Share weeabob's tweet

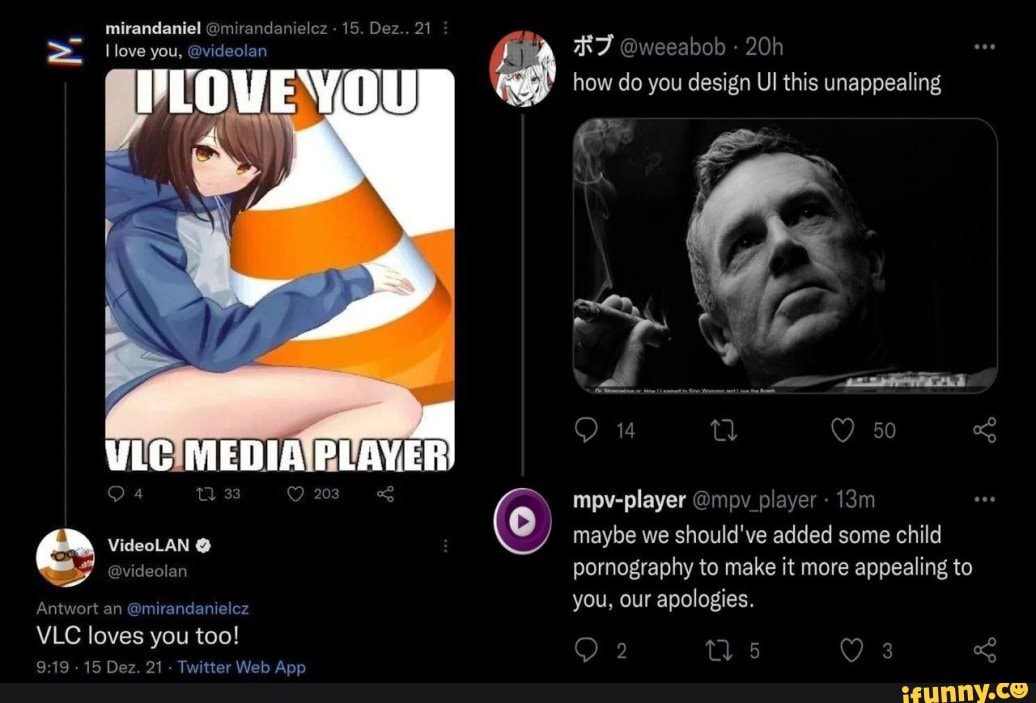982,430
